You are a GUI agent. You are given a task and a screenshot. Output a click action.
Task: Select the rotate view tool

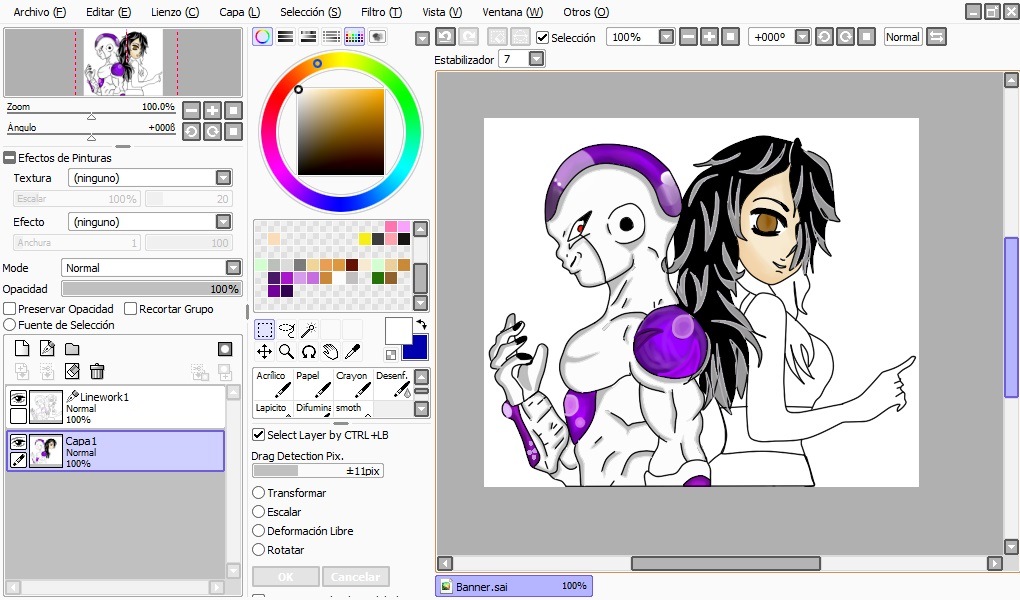tap(308, 352)
